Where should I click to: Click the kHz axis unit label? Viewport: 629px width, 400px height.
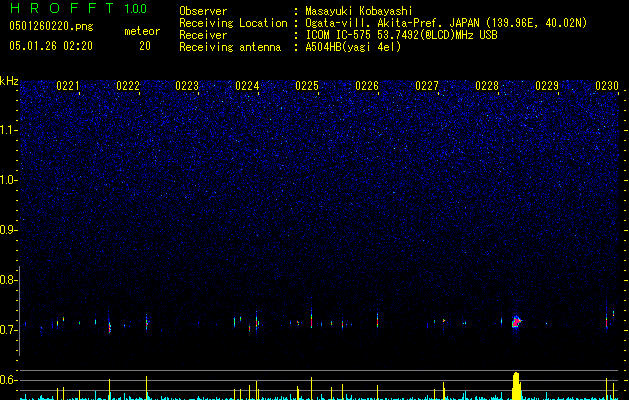click(x=9, y=81)
